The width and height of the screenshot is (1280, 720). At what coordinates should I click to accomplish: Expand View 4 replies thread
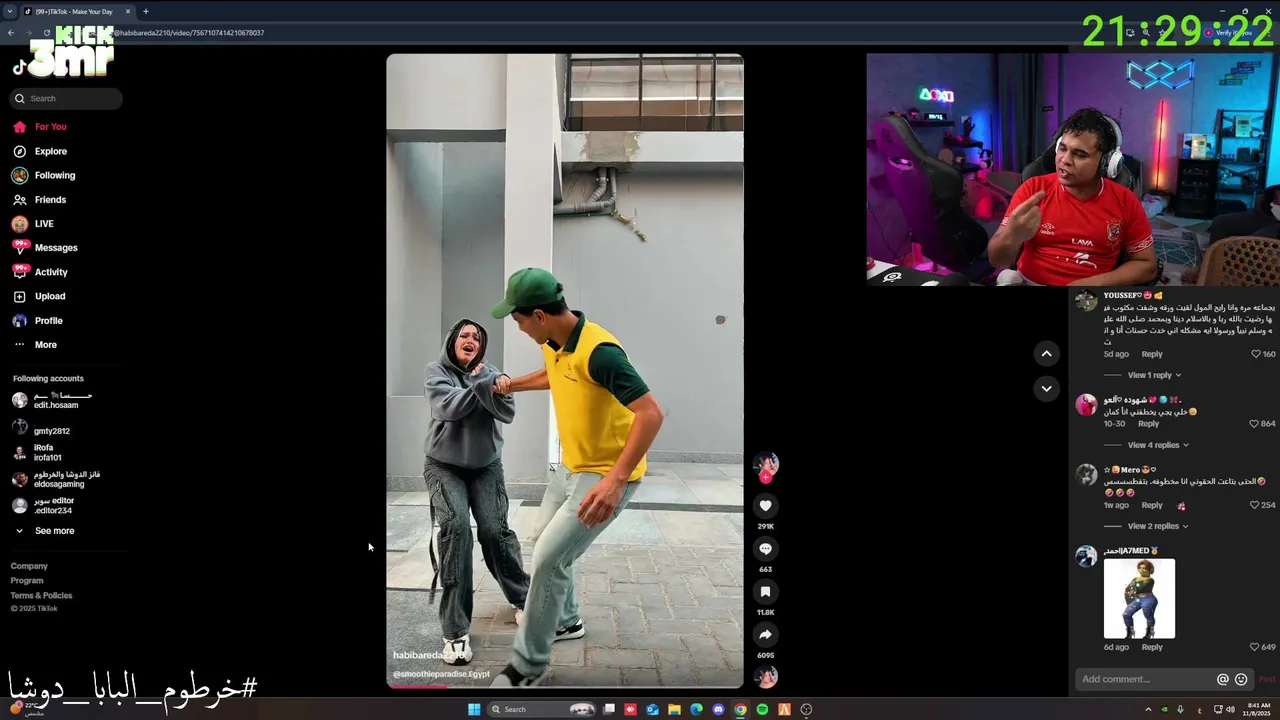point(1158,445)
